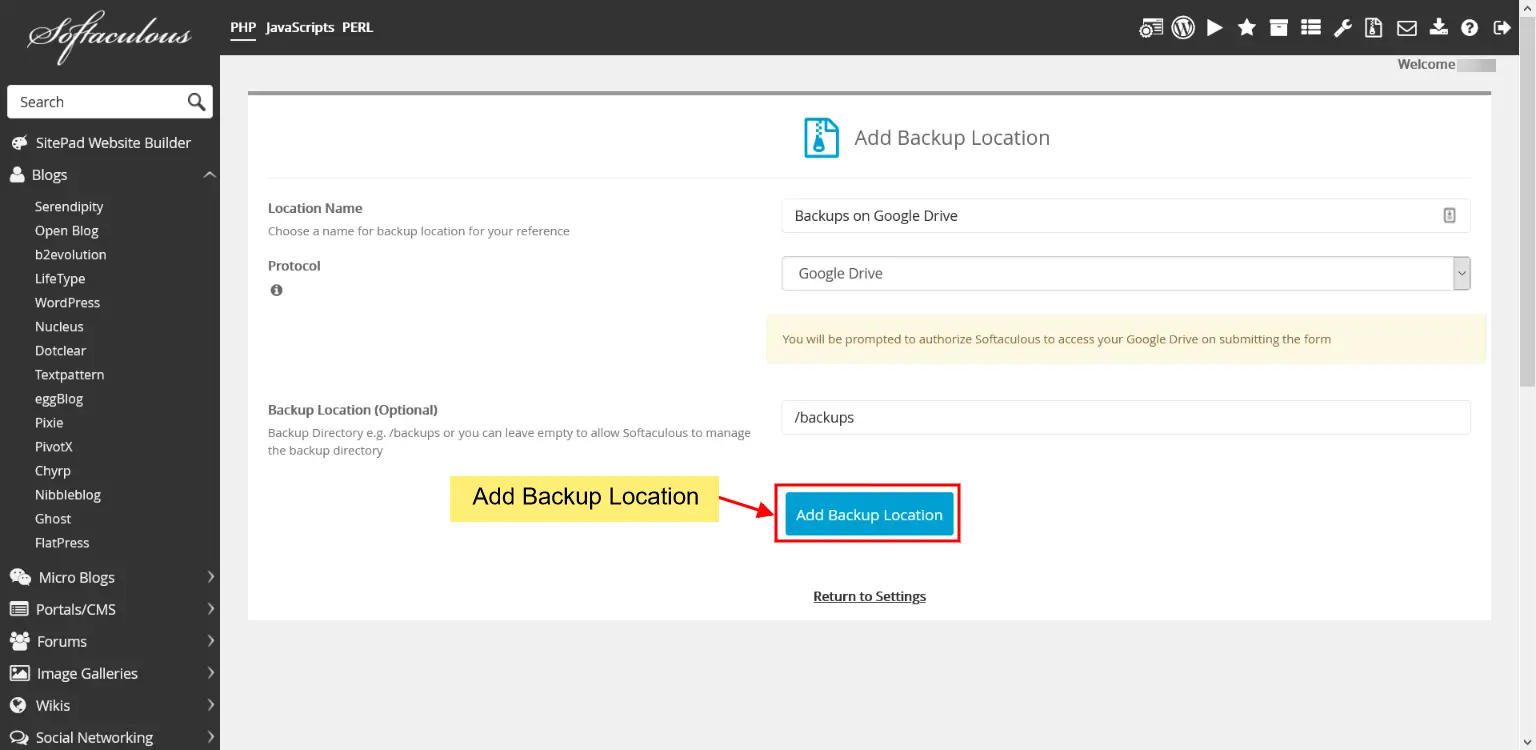Viewport: 1536px width, 750px height.
Task: Click the Protocol info icon
Action: pos(276,290)
